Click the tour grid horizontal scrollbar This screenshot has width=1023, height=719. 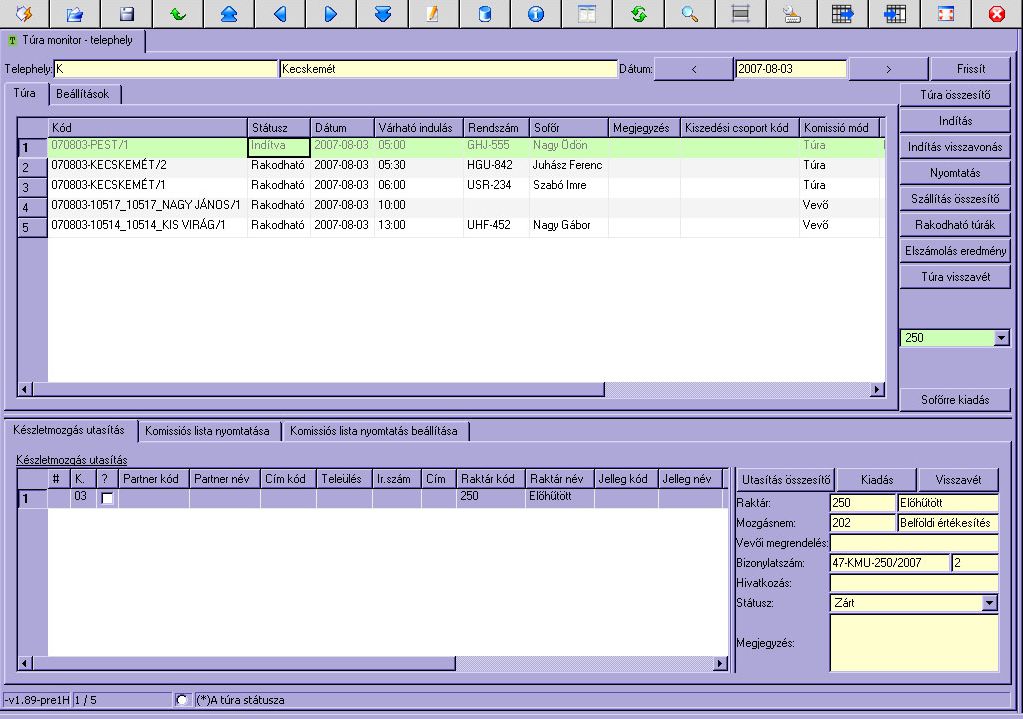tap(320, 389)
